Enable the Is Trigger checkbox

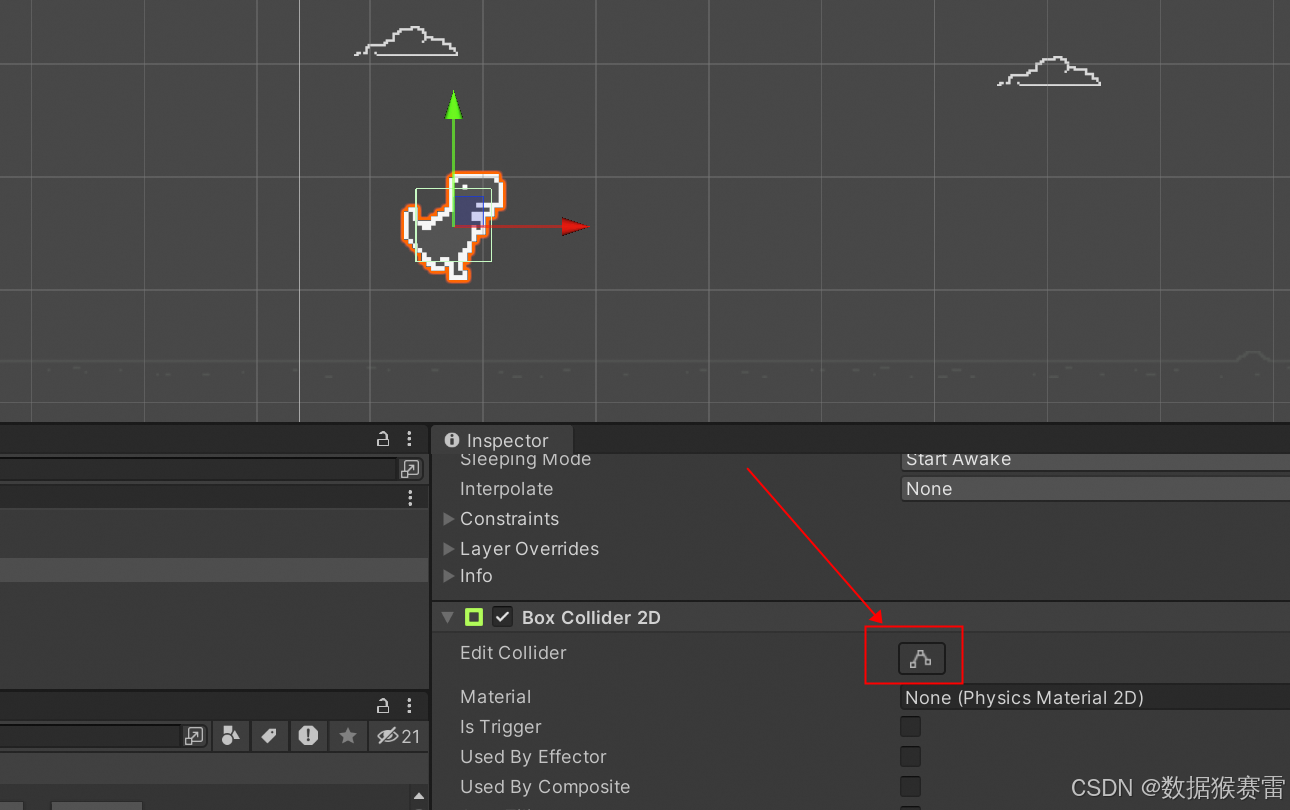pyautogui.click(x=911, y=727)
